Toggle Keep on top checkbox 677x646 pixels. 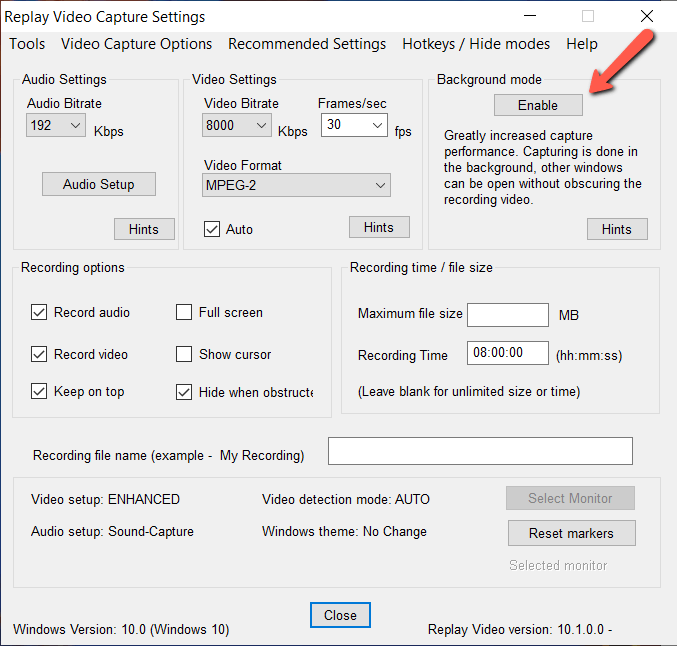pyautogui.click(x=39, y=391)
